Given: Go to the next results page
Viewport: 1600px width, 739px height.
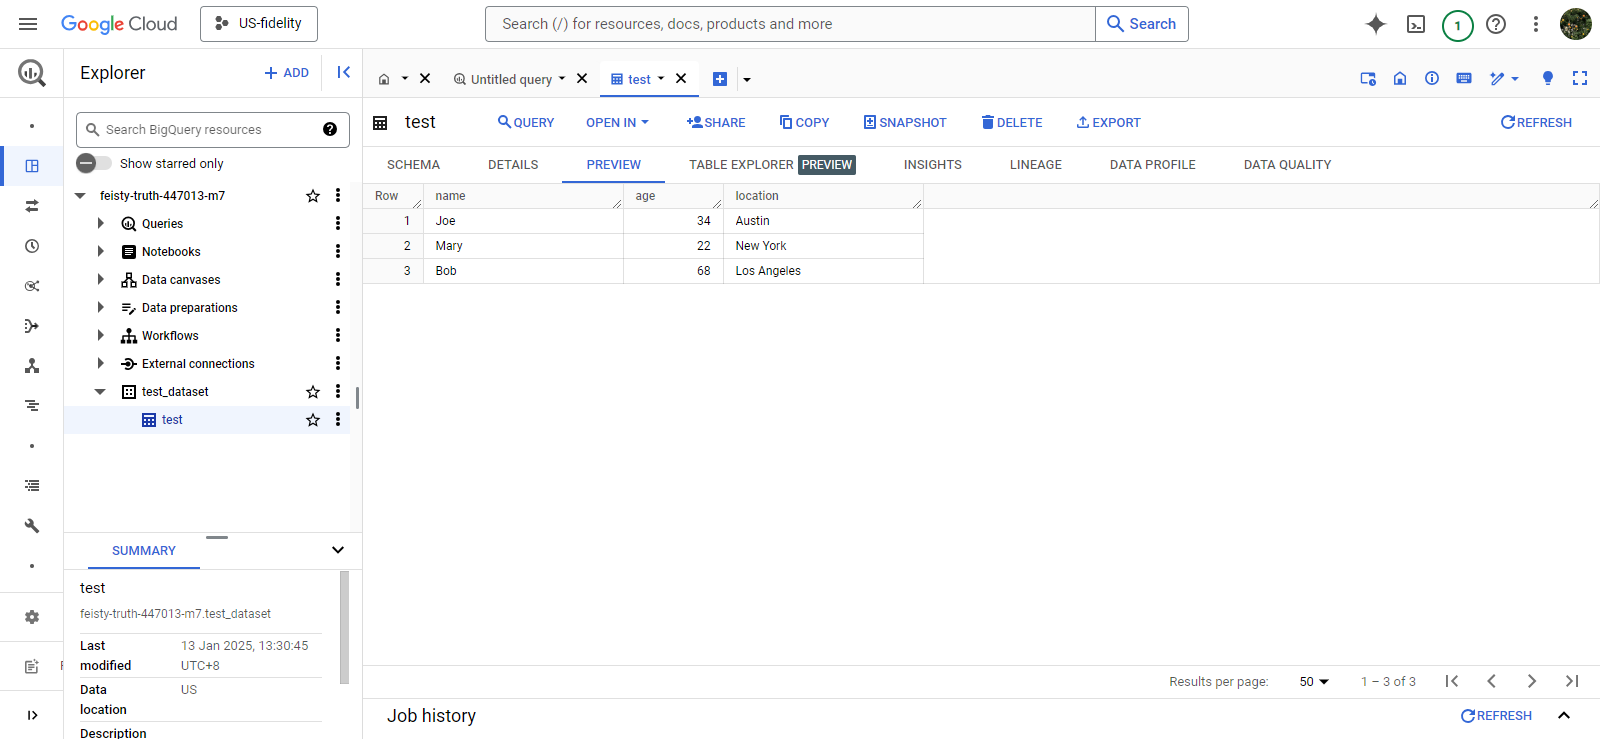Looking at the screenshot, I should [x=1532, y=681].
